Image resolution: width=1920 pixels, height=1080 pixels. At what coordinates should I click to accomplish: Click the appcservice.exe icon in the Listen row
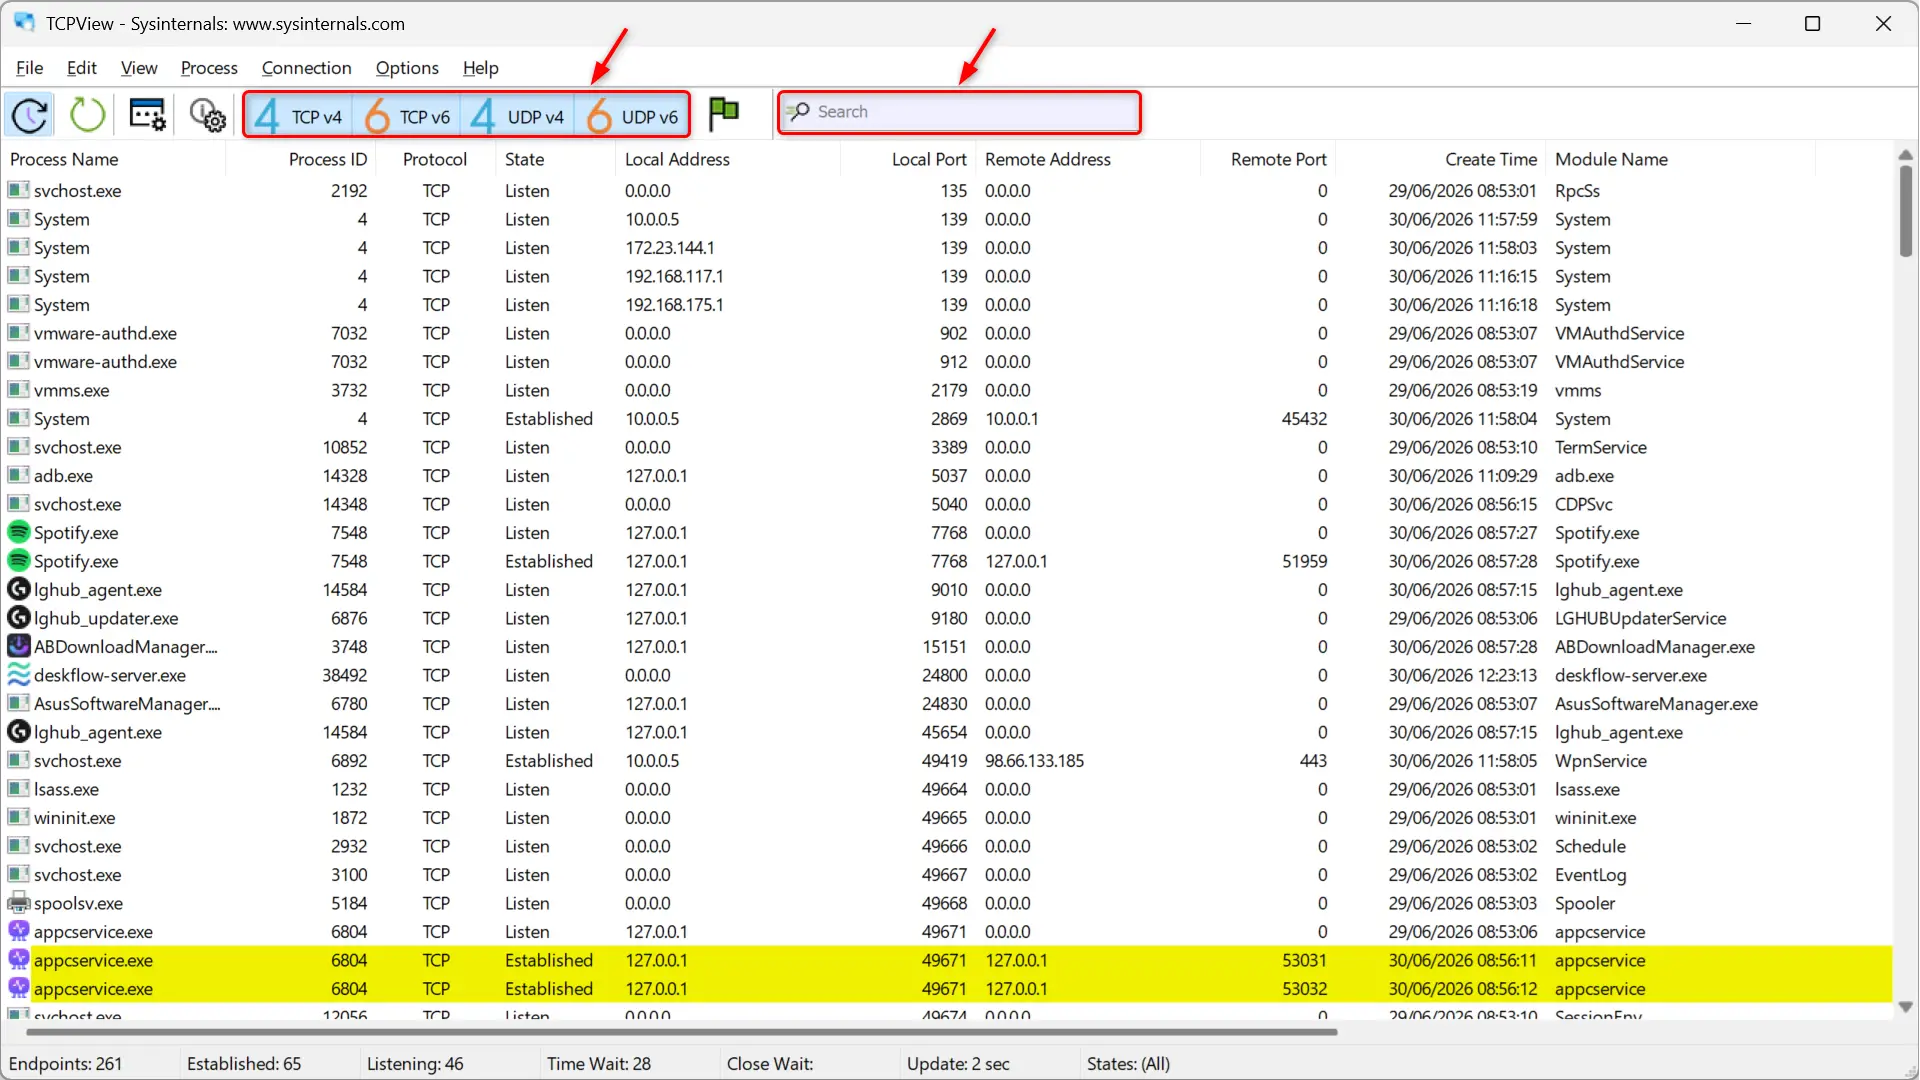click(18, 931)
